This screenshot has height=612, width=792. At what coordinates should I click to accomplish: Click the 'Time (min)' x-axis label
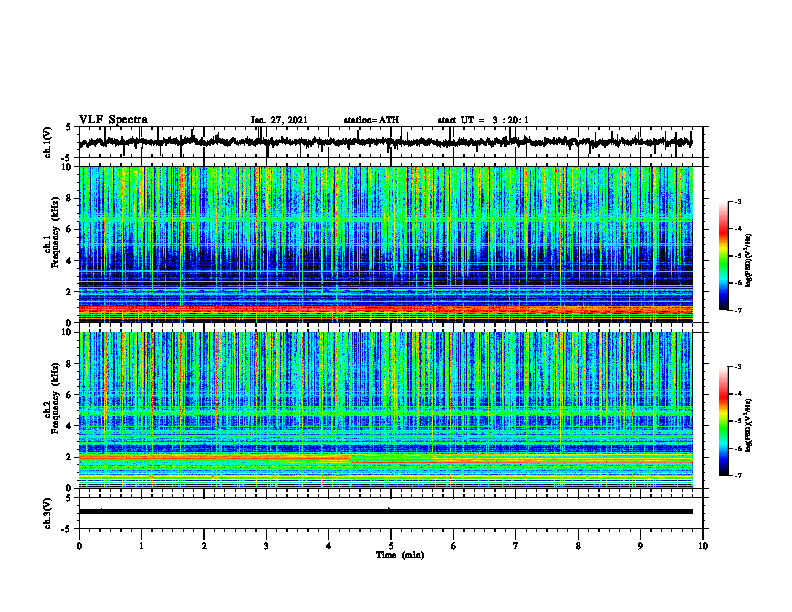pyautogui.click(x=400, y=555)
